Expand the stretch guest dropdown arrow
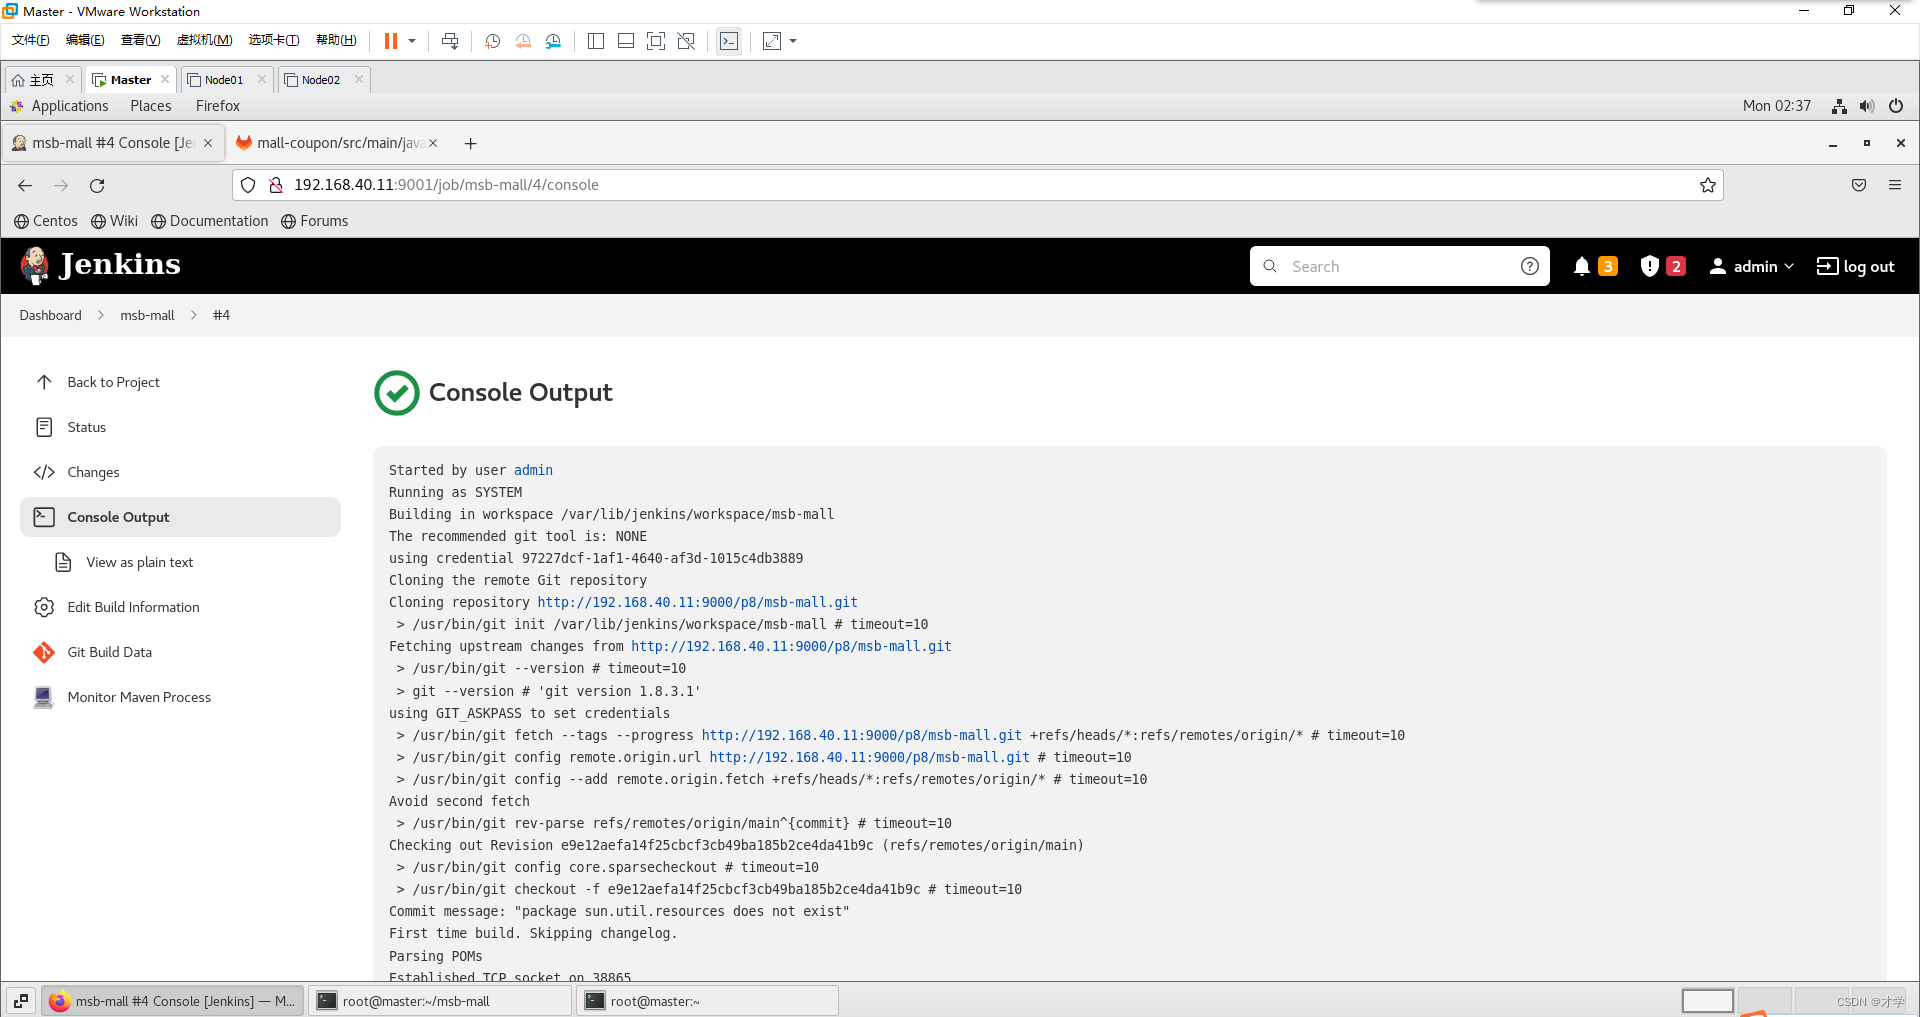 [x=793, y=41]
